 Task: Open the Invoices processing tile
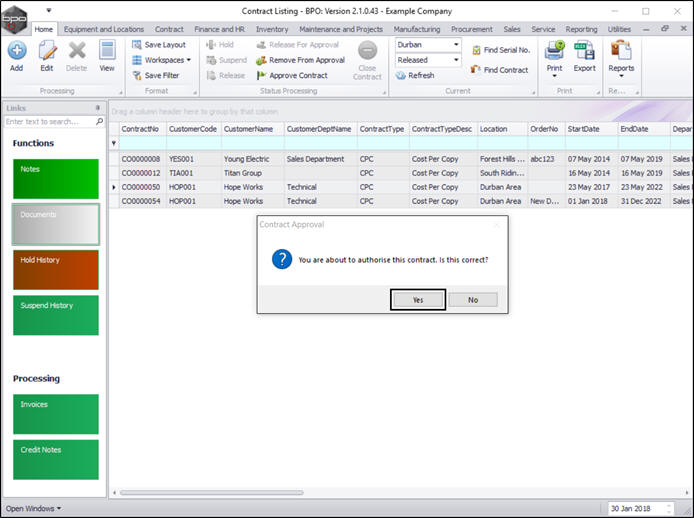pyautogui.click(x=56, y=414)
